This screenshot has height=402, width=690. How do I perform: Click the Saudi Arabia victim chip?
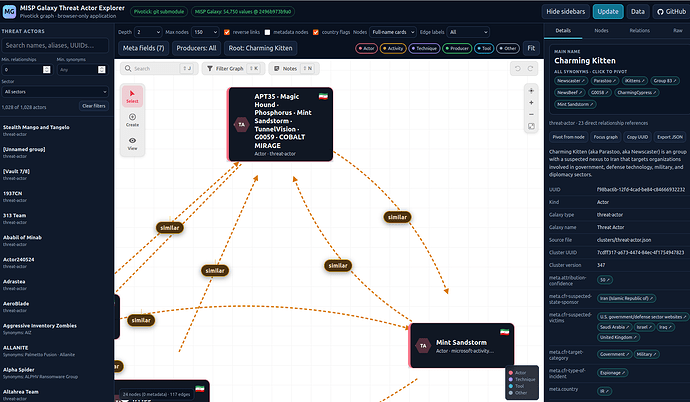pyautogui.click(x=615, y=327)
